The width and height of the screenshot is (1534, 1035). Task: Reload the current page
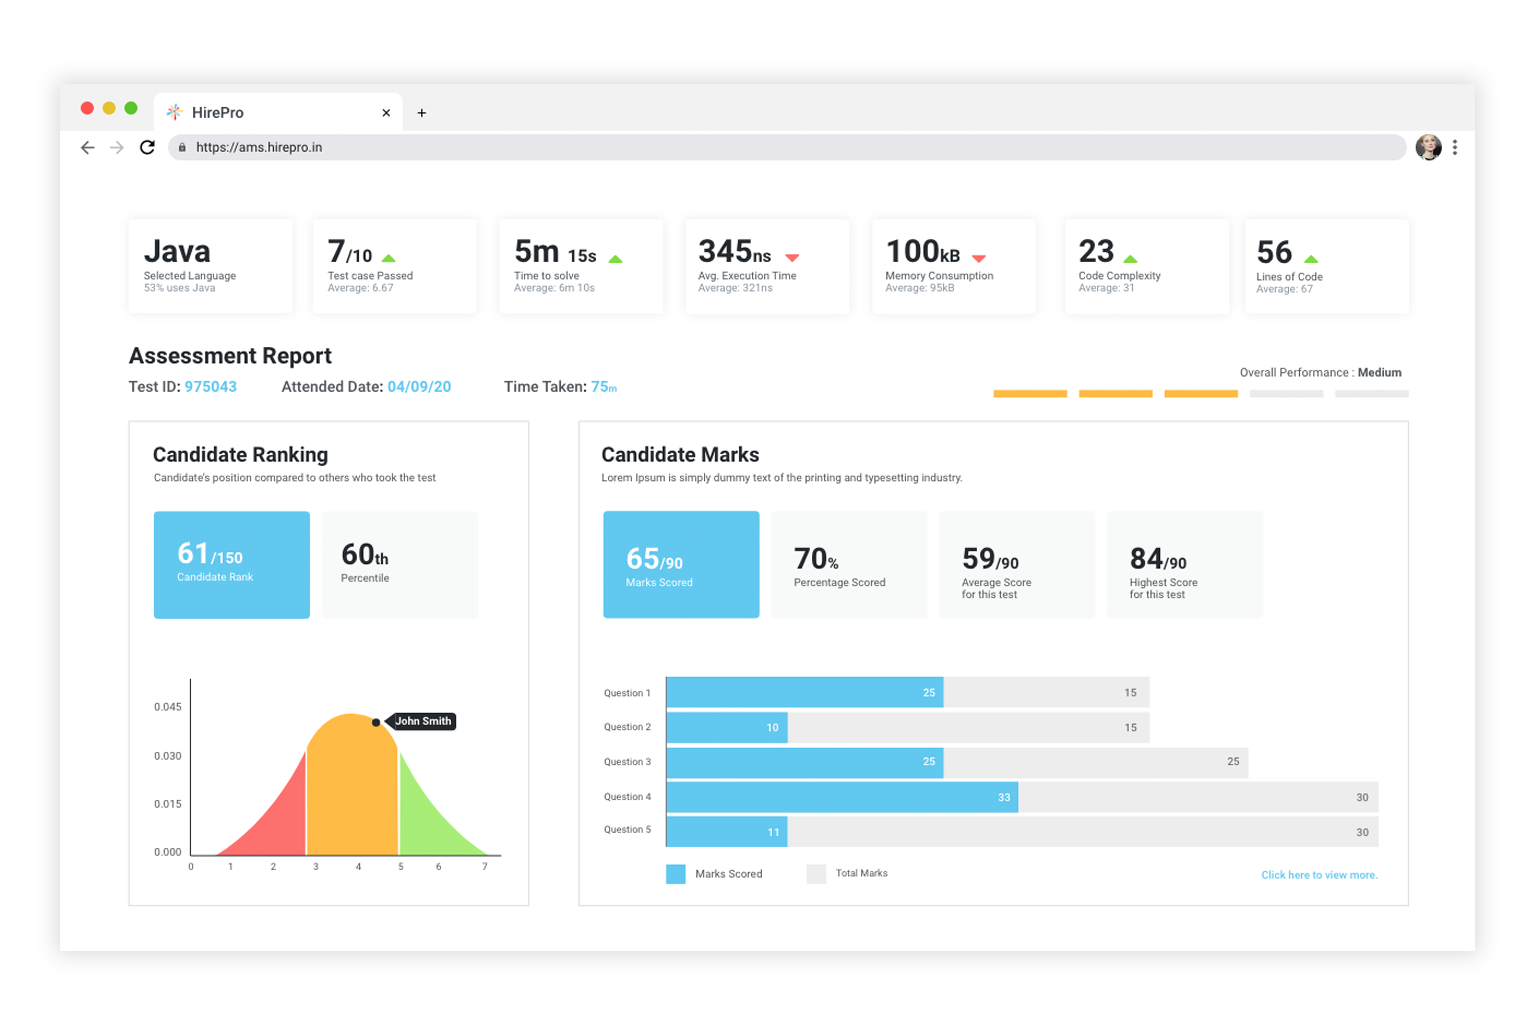(147, 147)
